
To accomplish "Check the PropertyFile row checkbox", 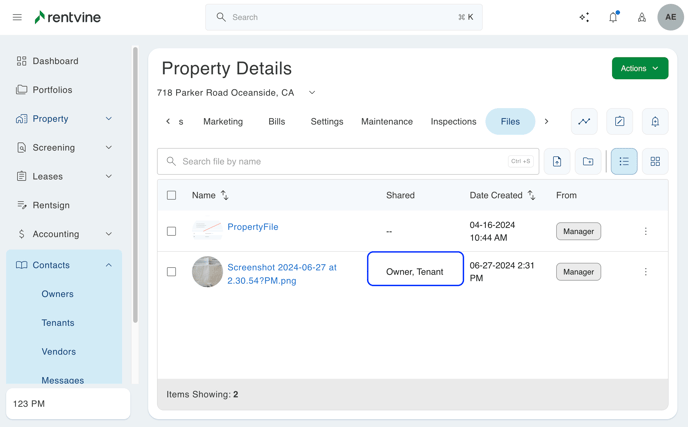I will [x=171, y=231].
